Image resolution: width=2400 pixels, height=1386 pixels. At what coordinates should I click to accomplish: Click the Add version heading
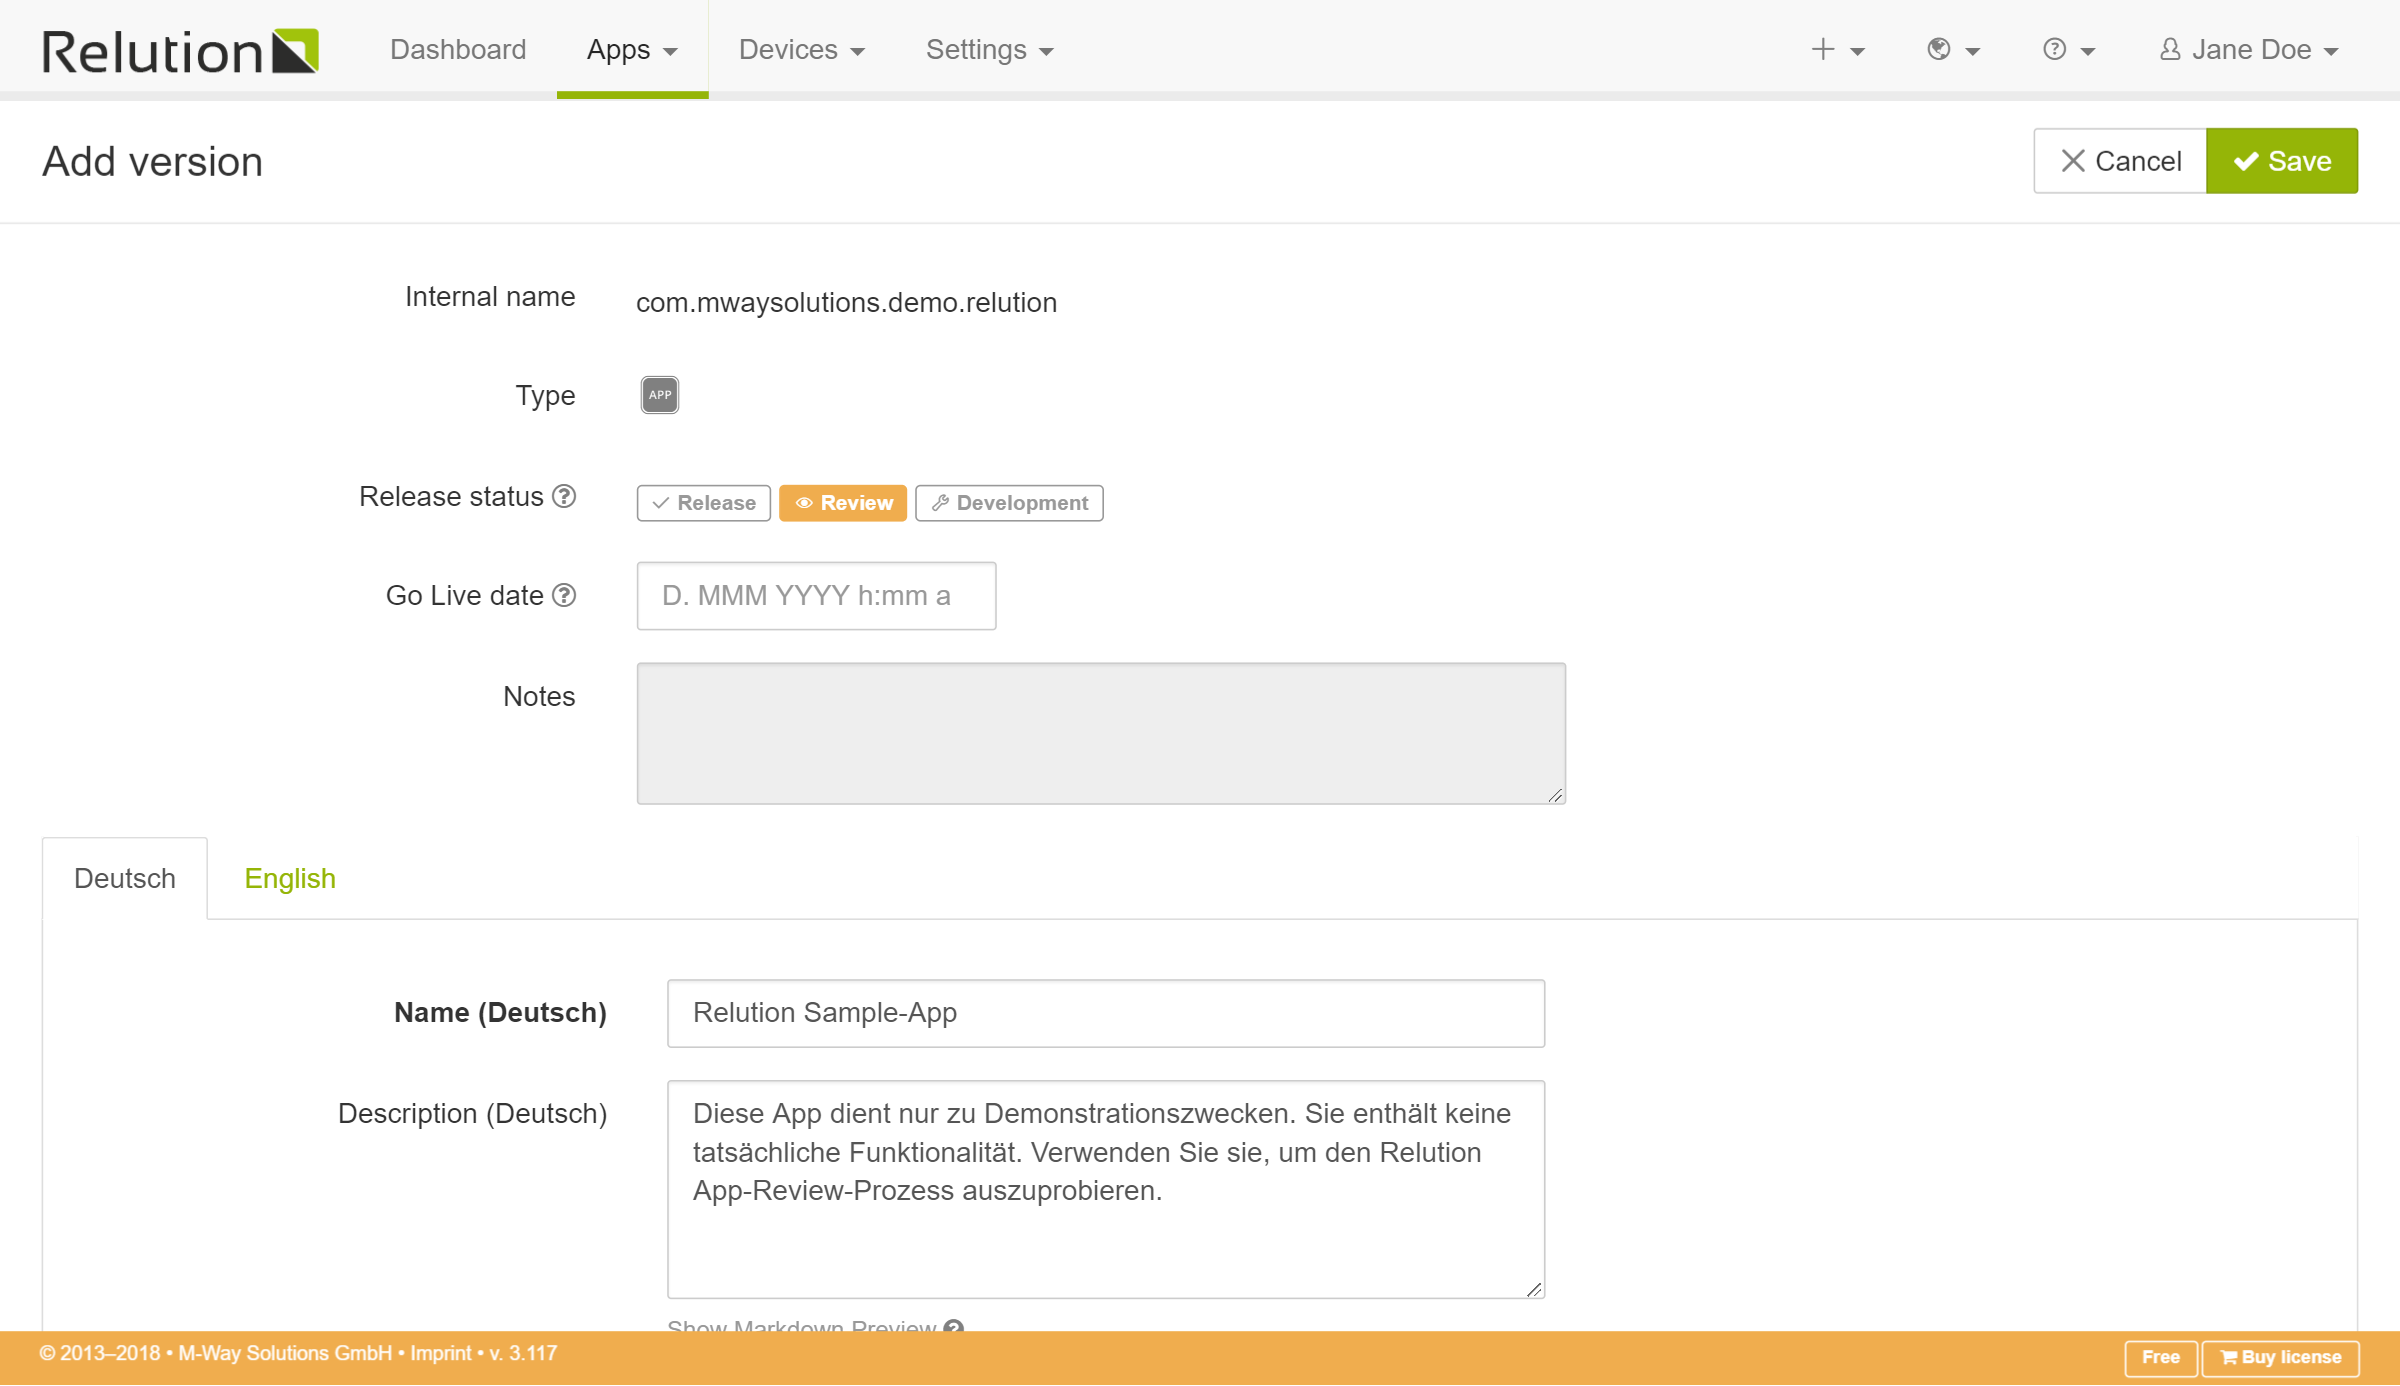[x=152, y=161]
